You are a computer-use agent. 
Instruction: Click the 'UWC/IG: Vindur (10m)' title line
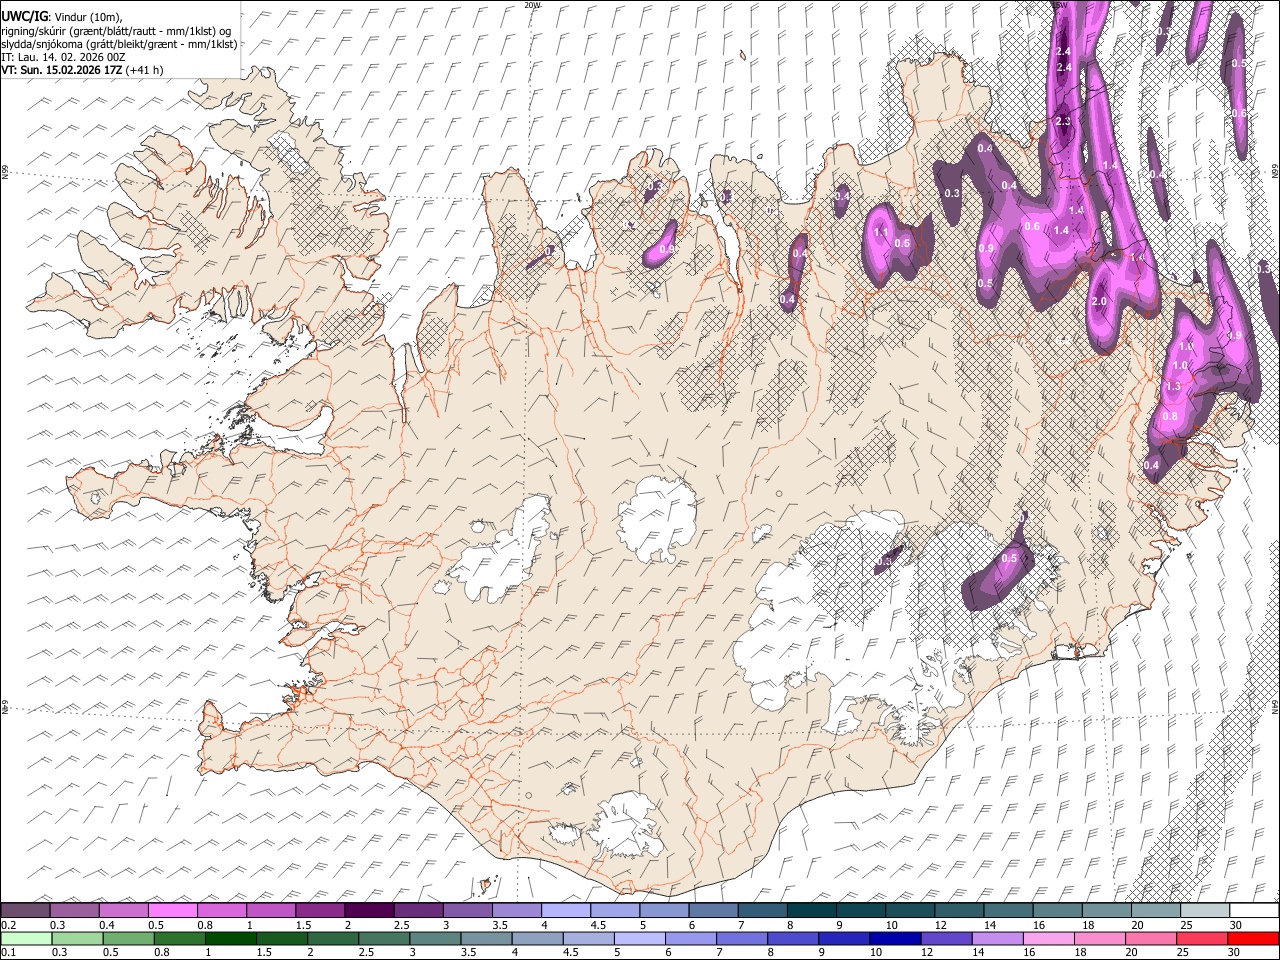click(x=62, y=17)
